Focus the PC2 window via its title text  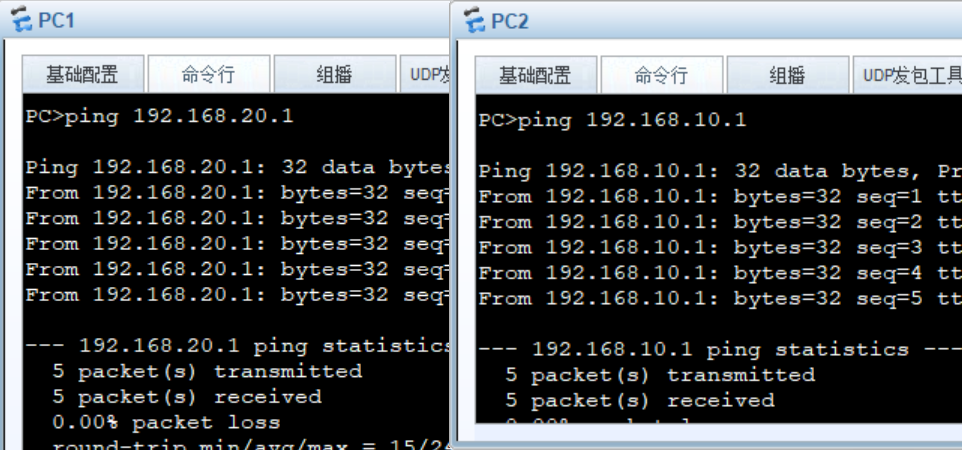(510, 21)
